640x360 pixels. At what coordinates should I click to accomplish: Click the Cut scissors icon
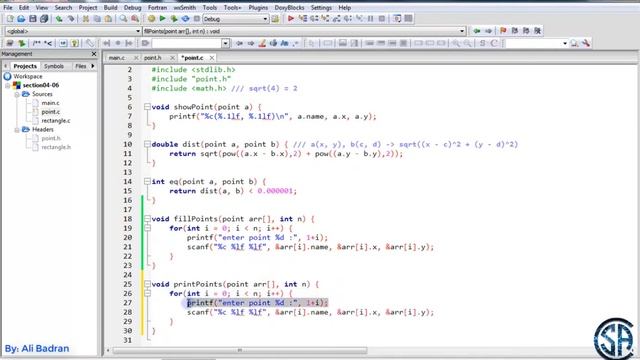click(86, 19)
